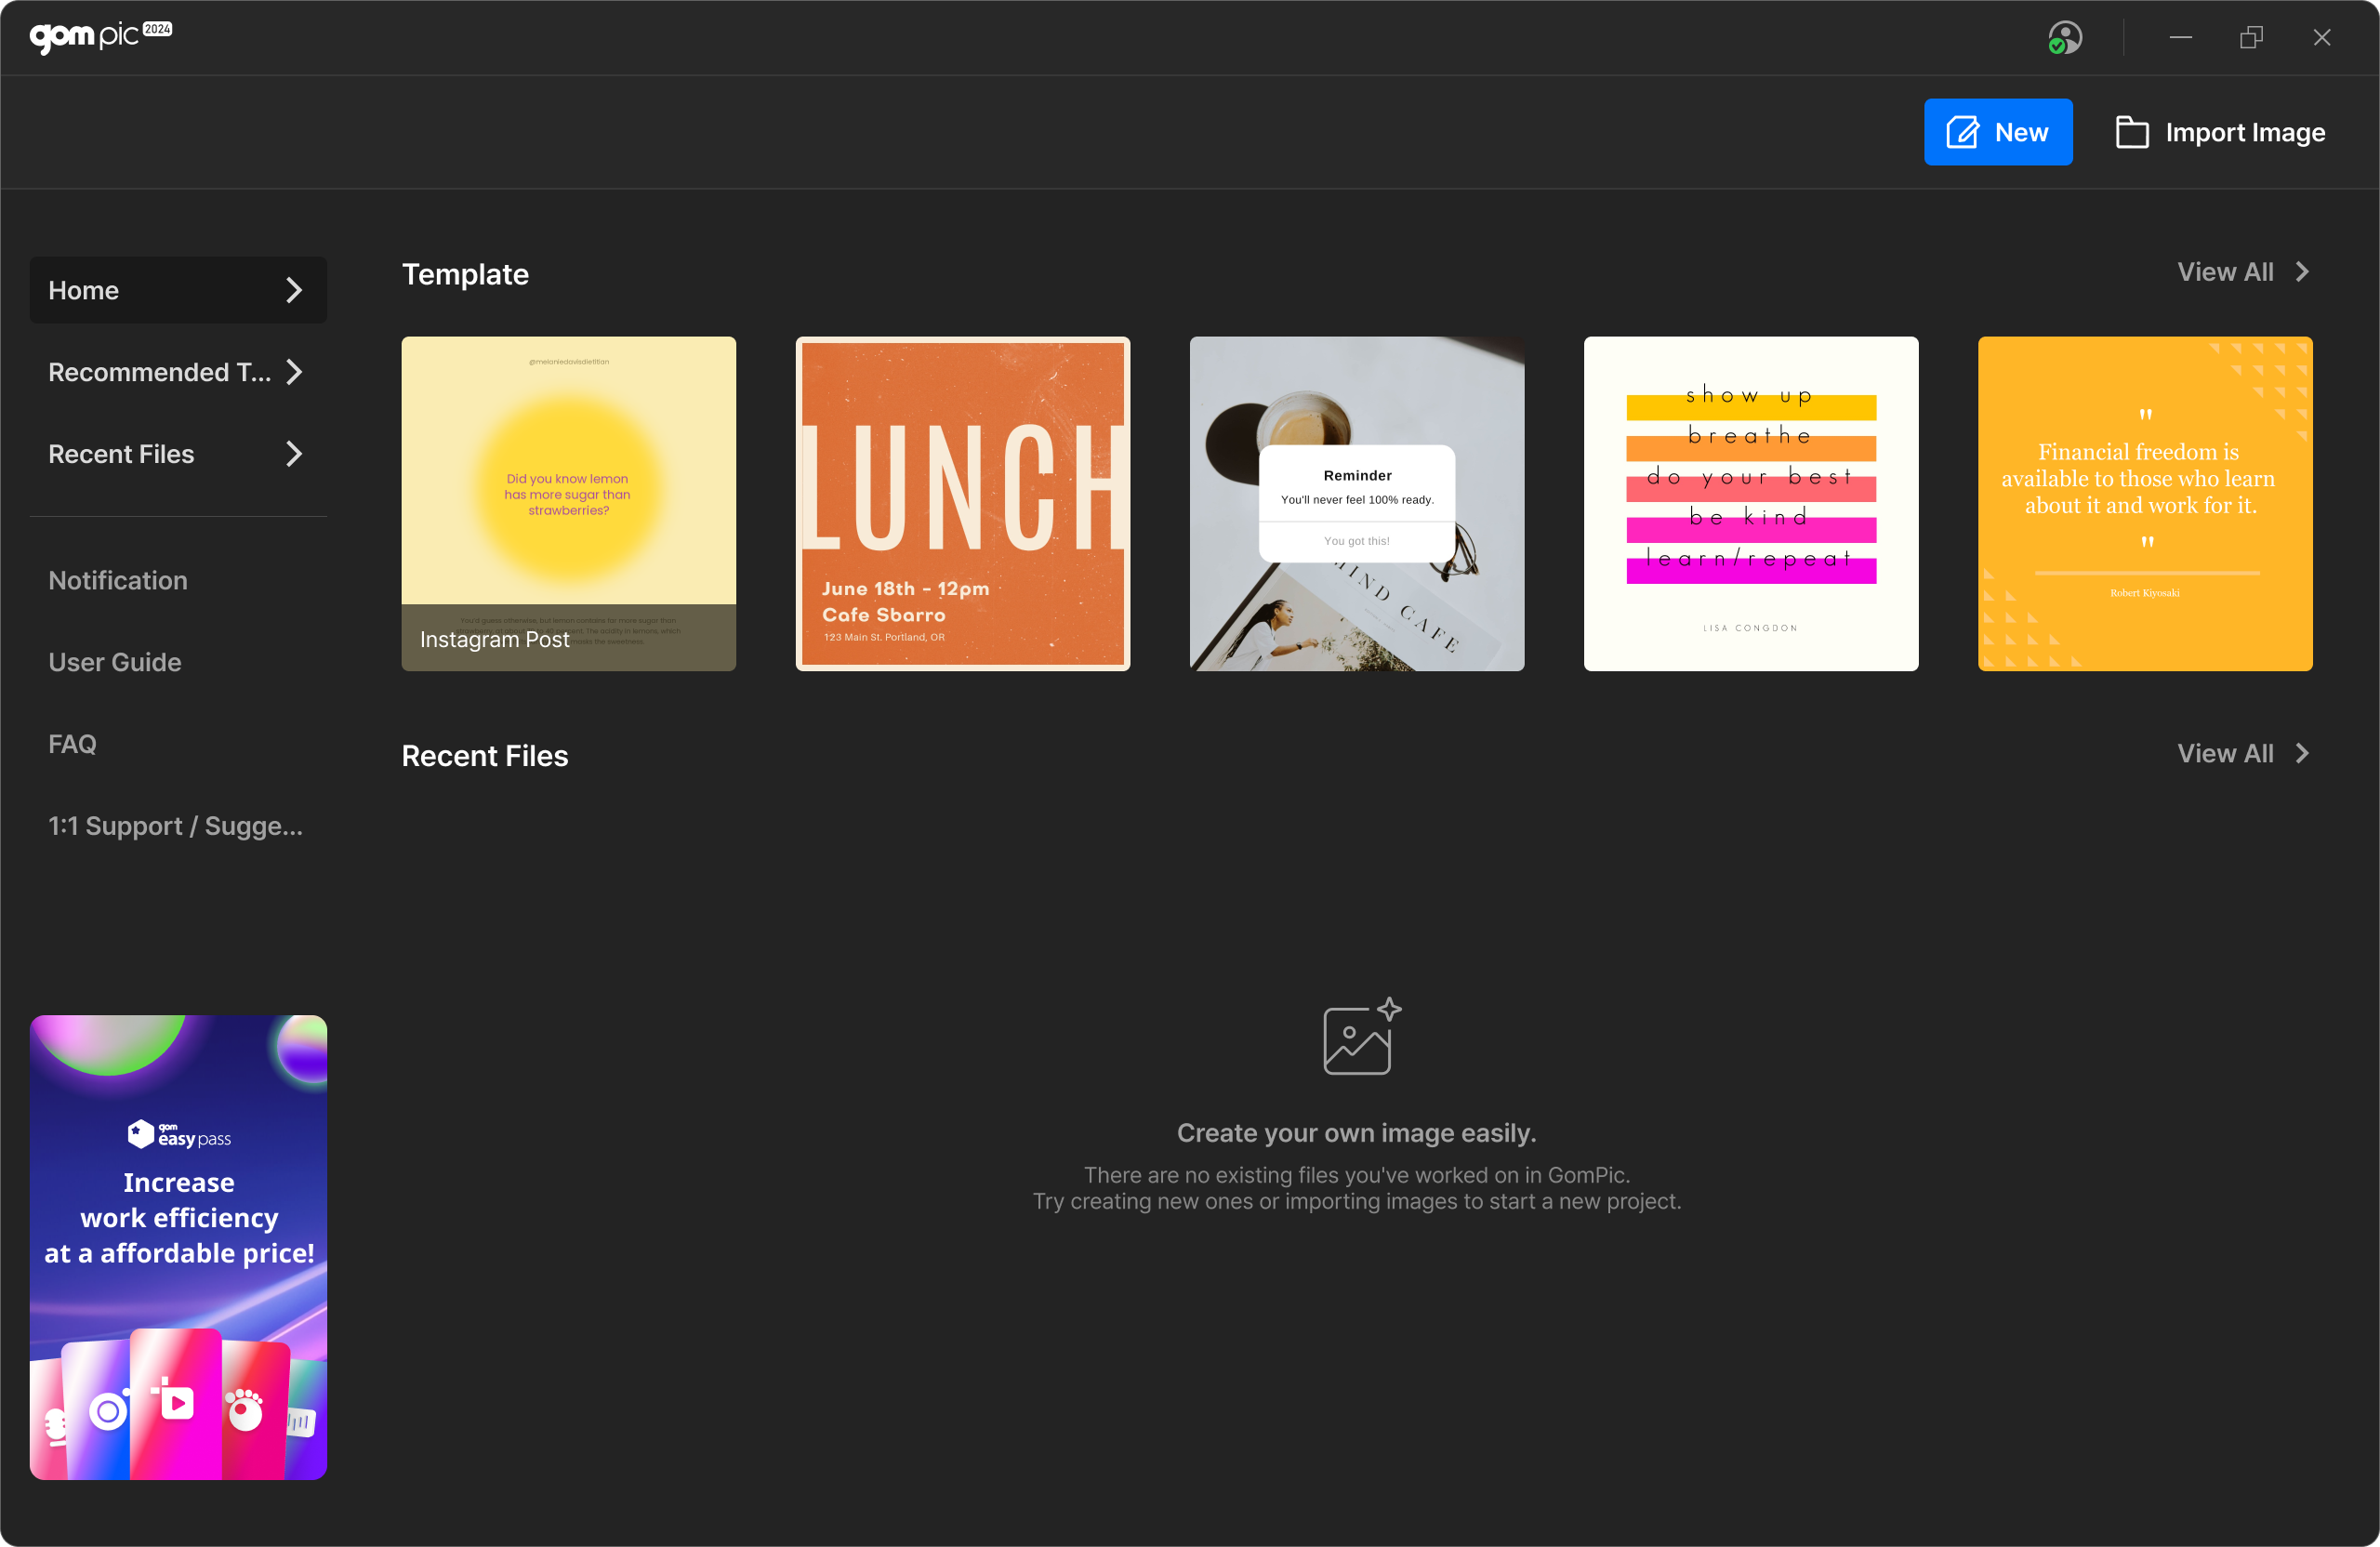Minimize the GOM Pic window
The width and height of the screenshot is (2380, 1547).
pos(2180,38)
